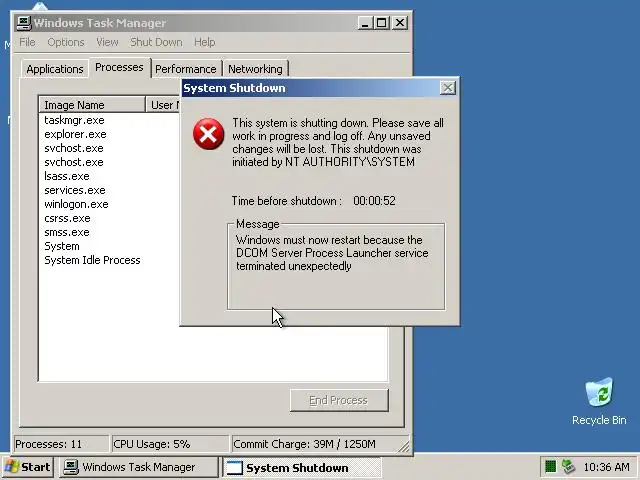This screenshot has width=640, height=480.
Task: Select winlogon.exe process
Action: click(76, 204)
